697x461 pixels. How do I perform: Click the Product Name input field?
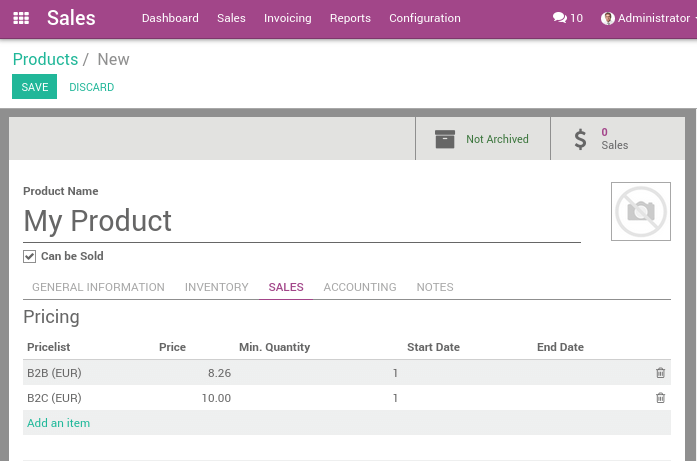(x=300, y=221)
